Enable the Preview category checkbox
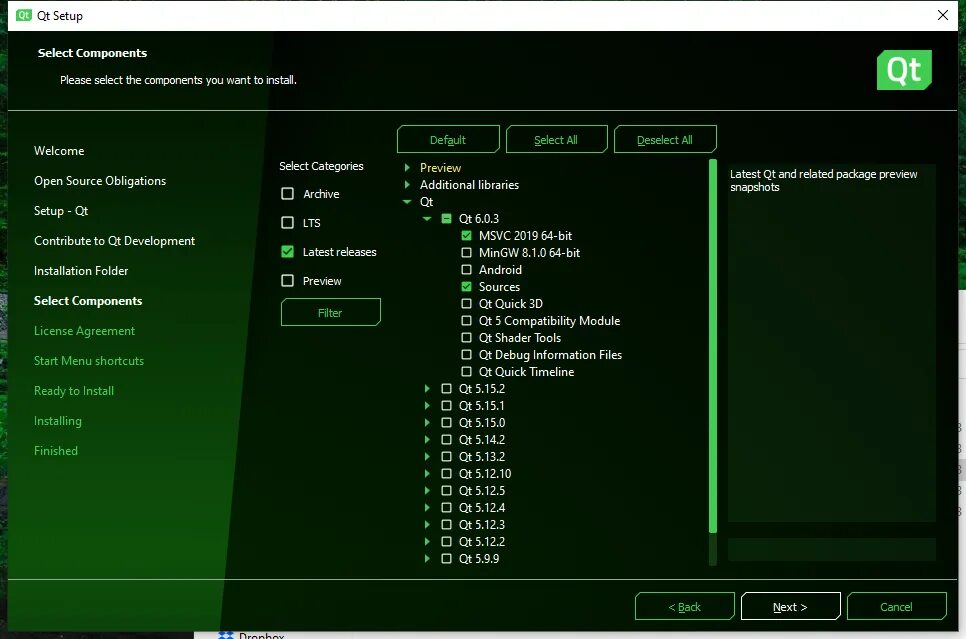The height and width of the screenshot is (639, 966). (287, 280)
